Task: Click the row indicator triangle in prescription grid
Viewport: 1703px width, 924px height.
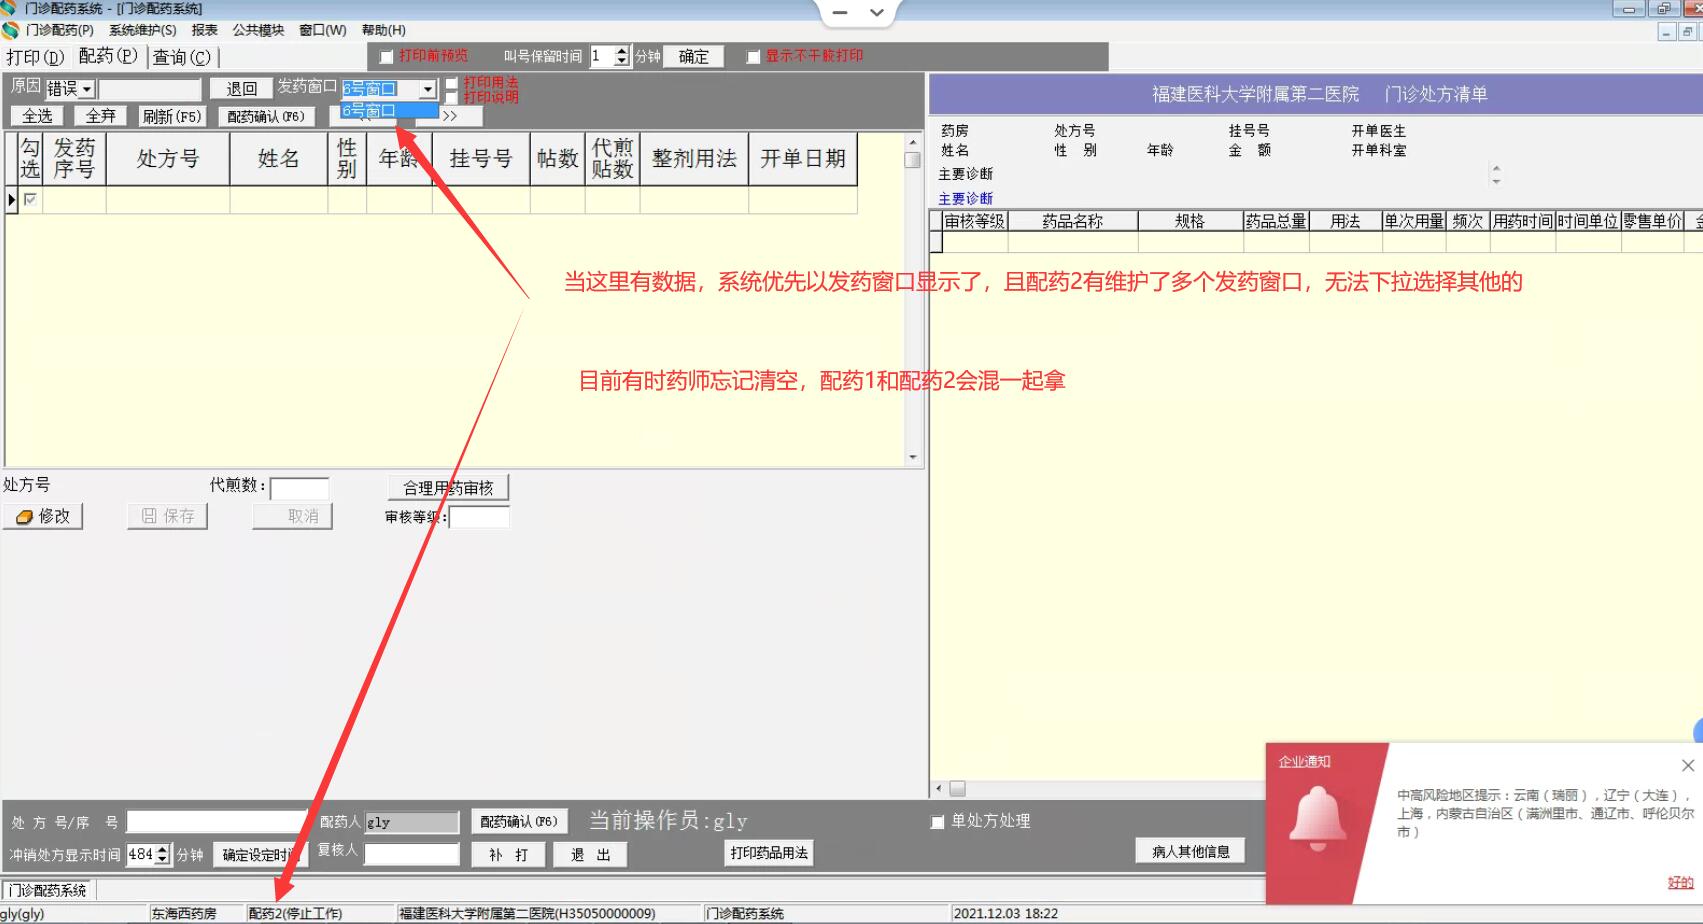Action: pyautogui.click(x=12, y=200)
